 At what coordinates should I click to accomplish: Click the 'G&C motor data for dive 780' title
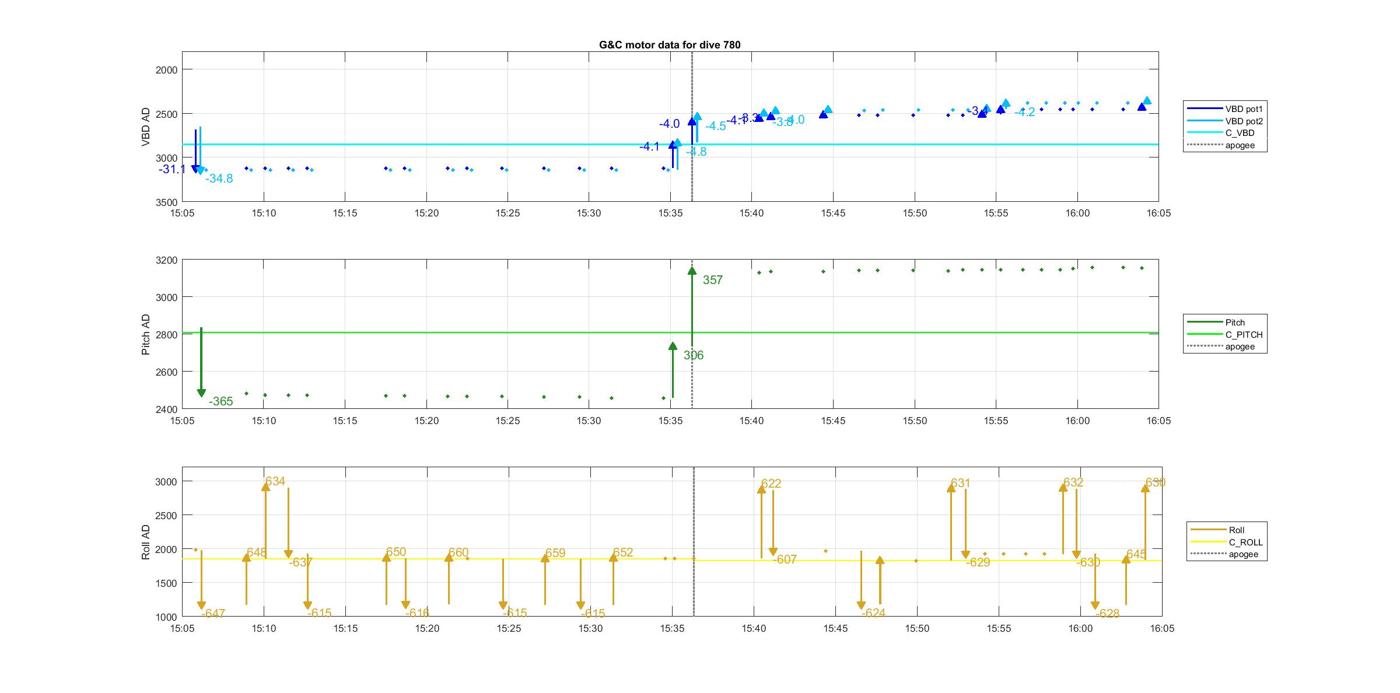tap(669, 45)
